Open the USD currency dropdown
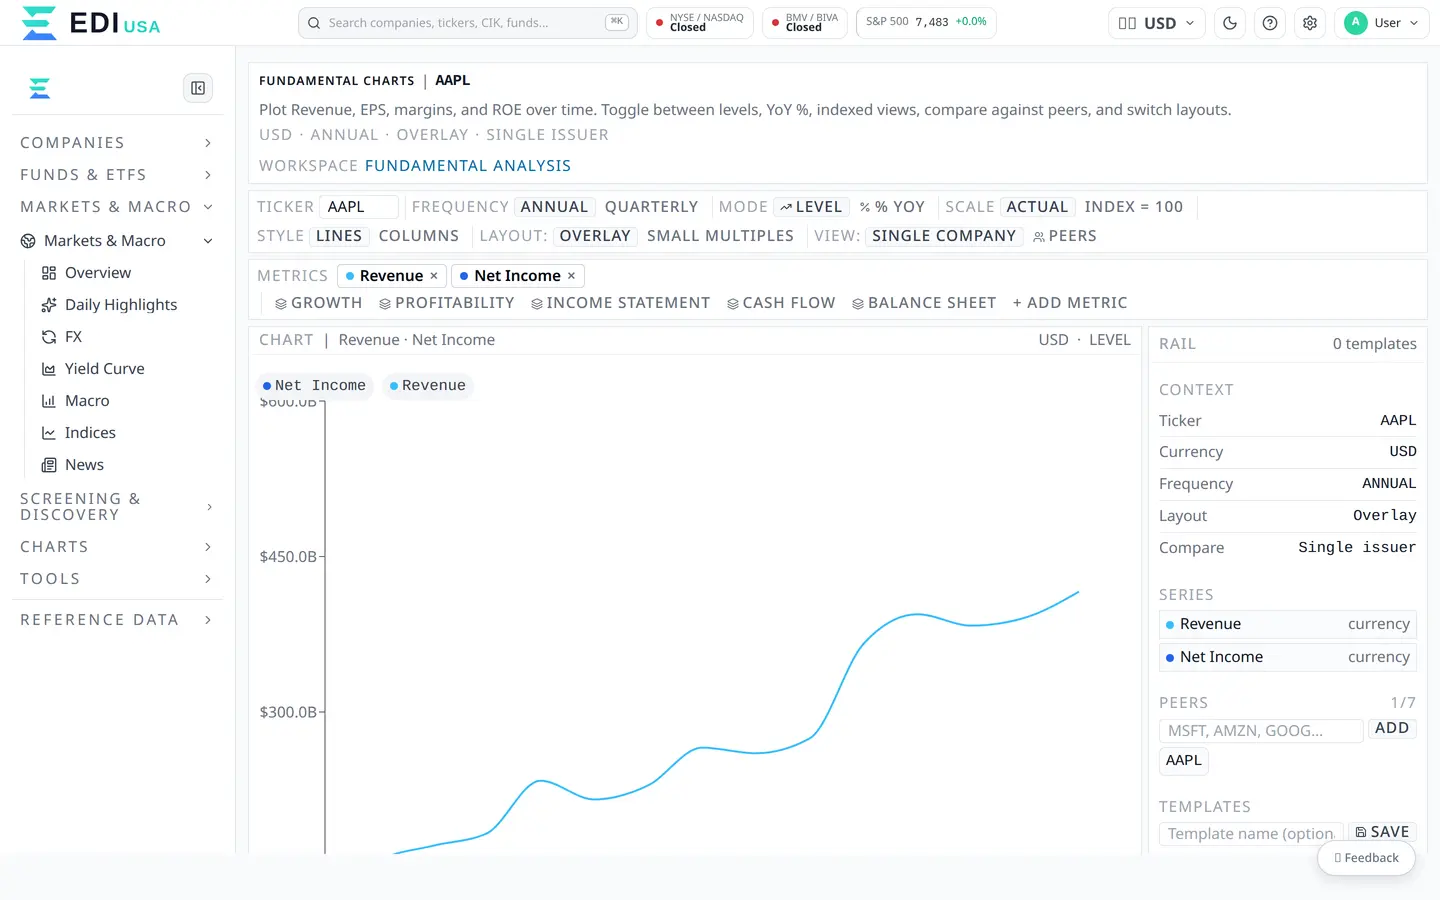Screen dimensions: 1440x900 [x=1156, y=23]
